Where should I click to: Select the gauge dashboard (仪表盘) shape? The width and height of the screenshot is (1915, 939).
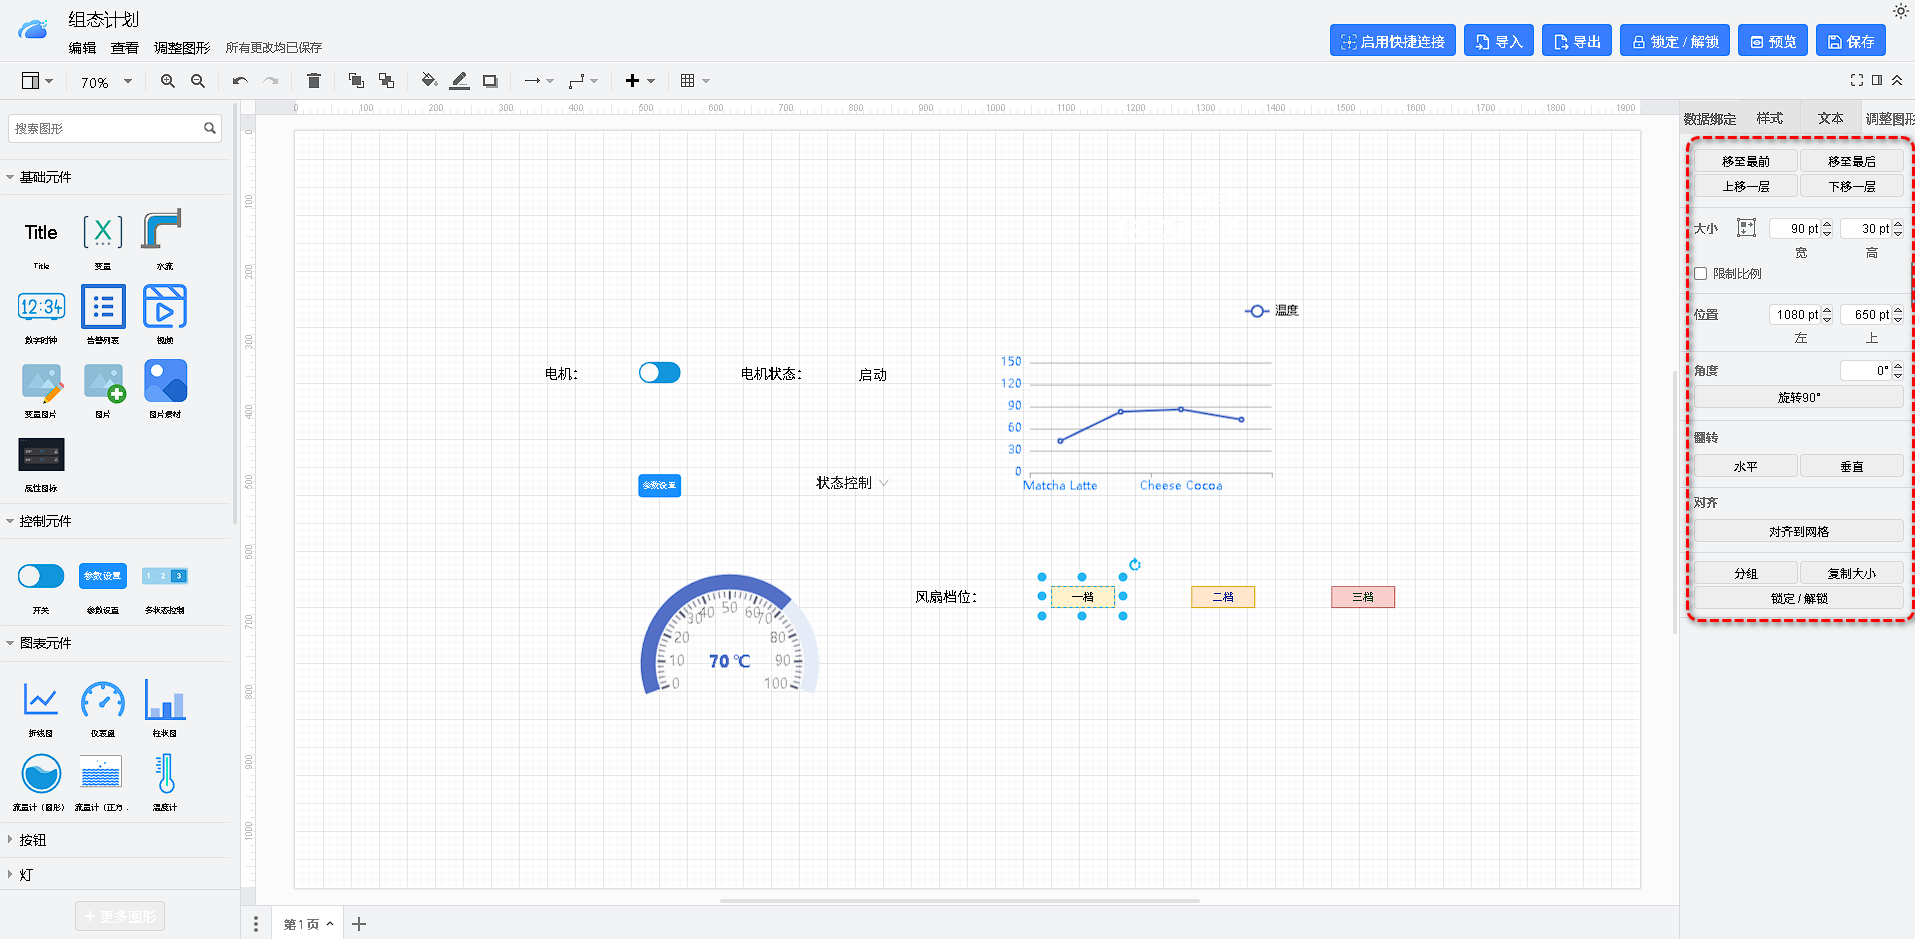(x=103, y=701)
